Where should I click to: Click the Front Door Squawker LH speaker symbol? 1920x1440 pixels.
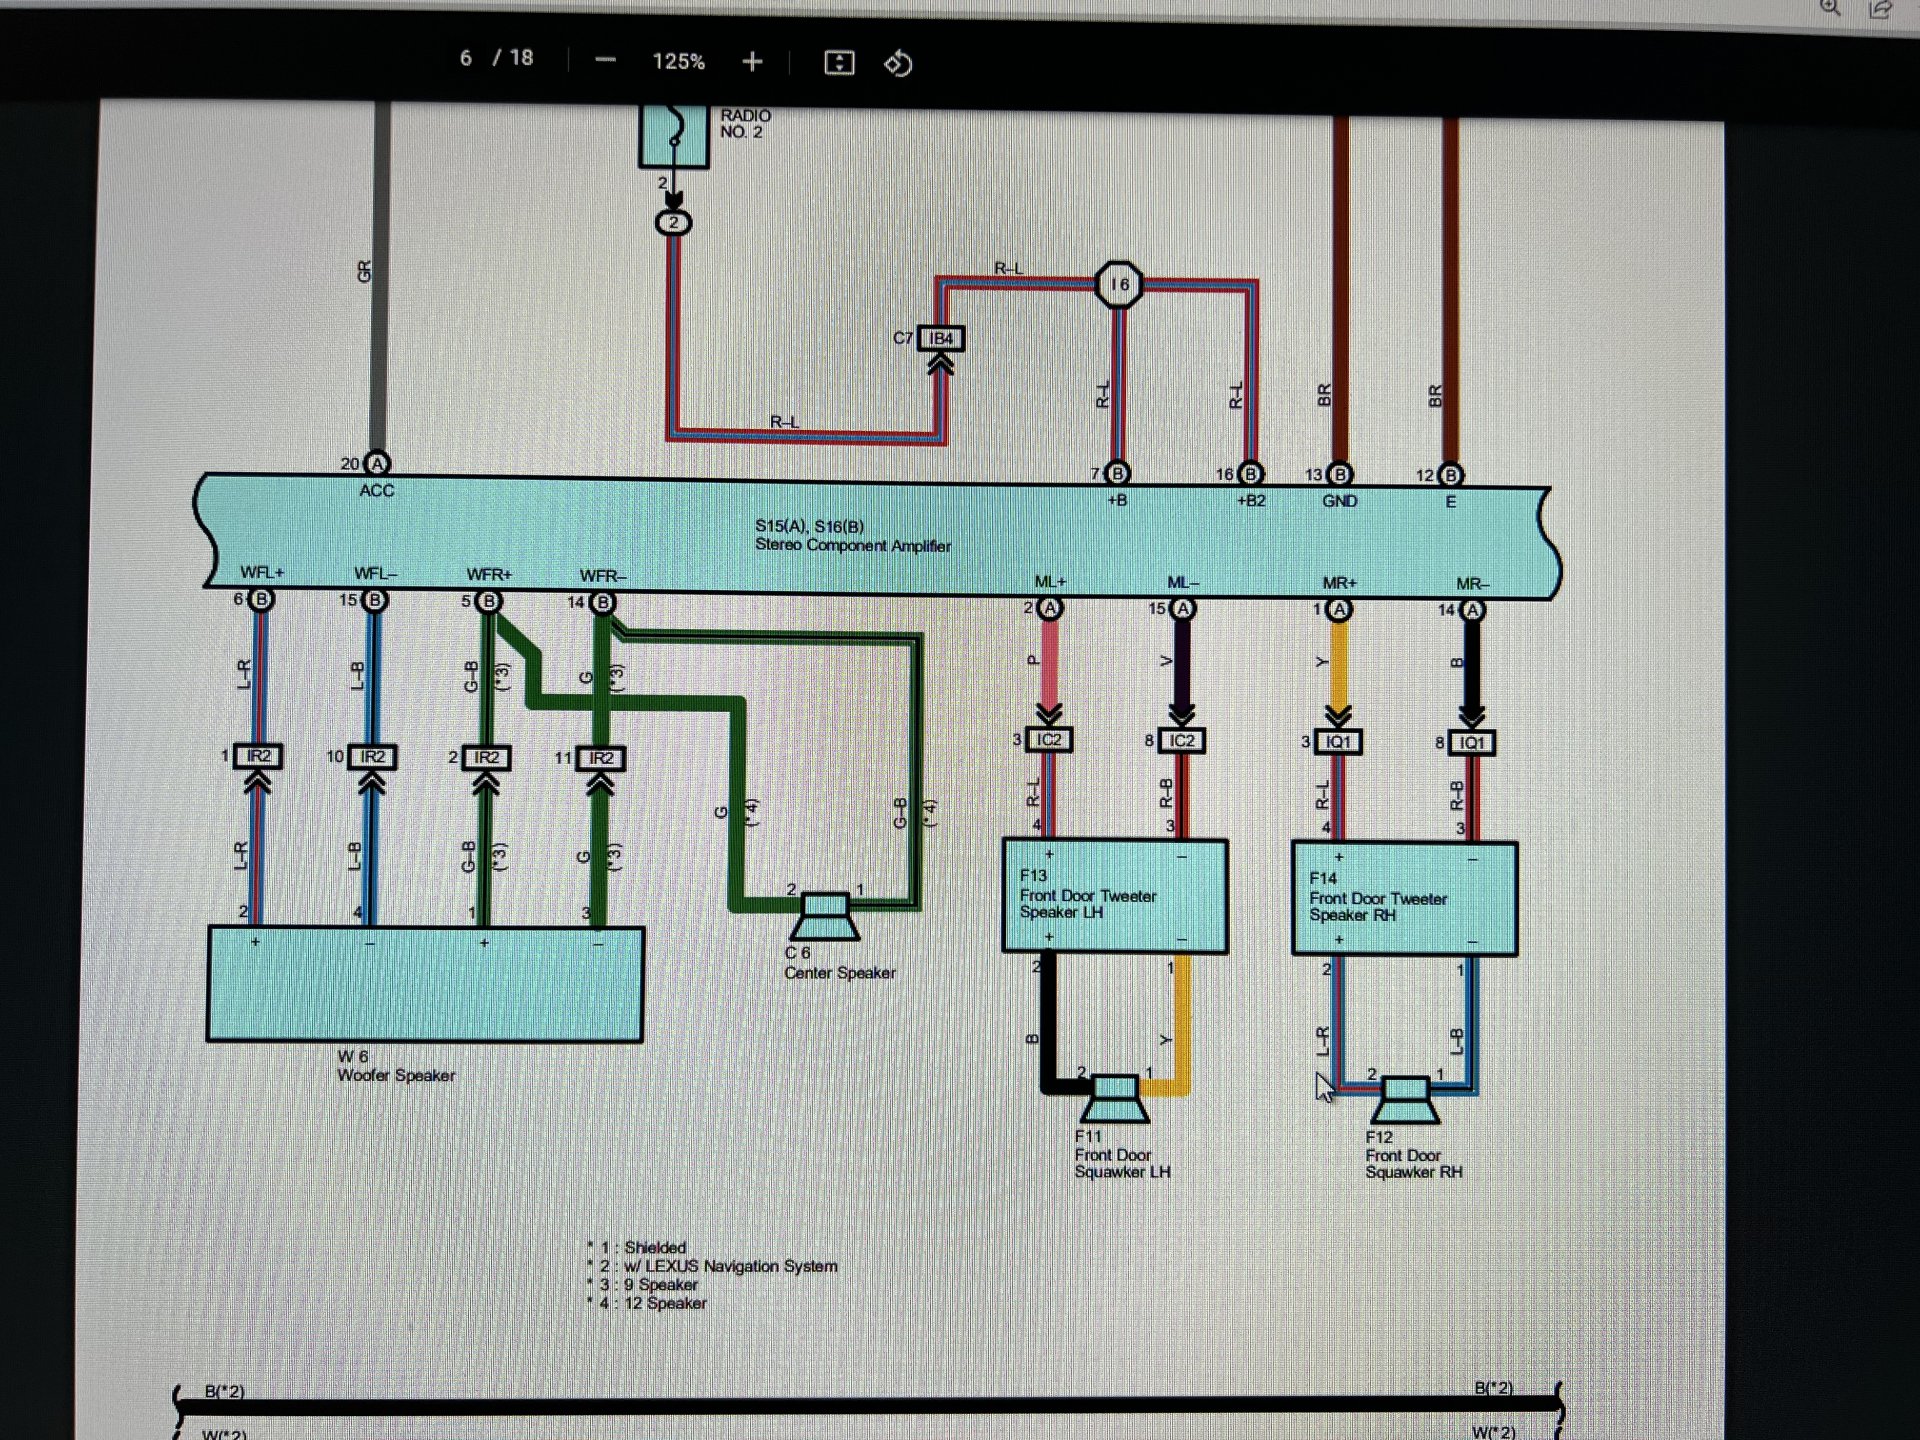(1115, 1098)
